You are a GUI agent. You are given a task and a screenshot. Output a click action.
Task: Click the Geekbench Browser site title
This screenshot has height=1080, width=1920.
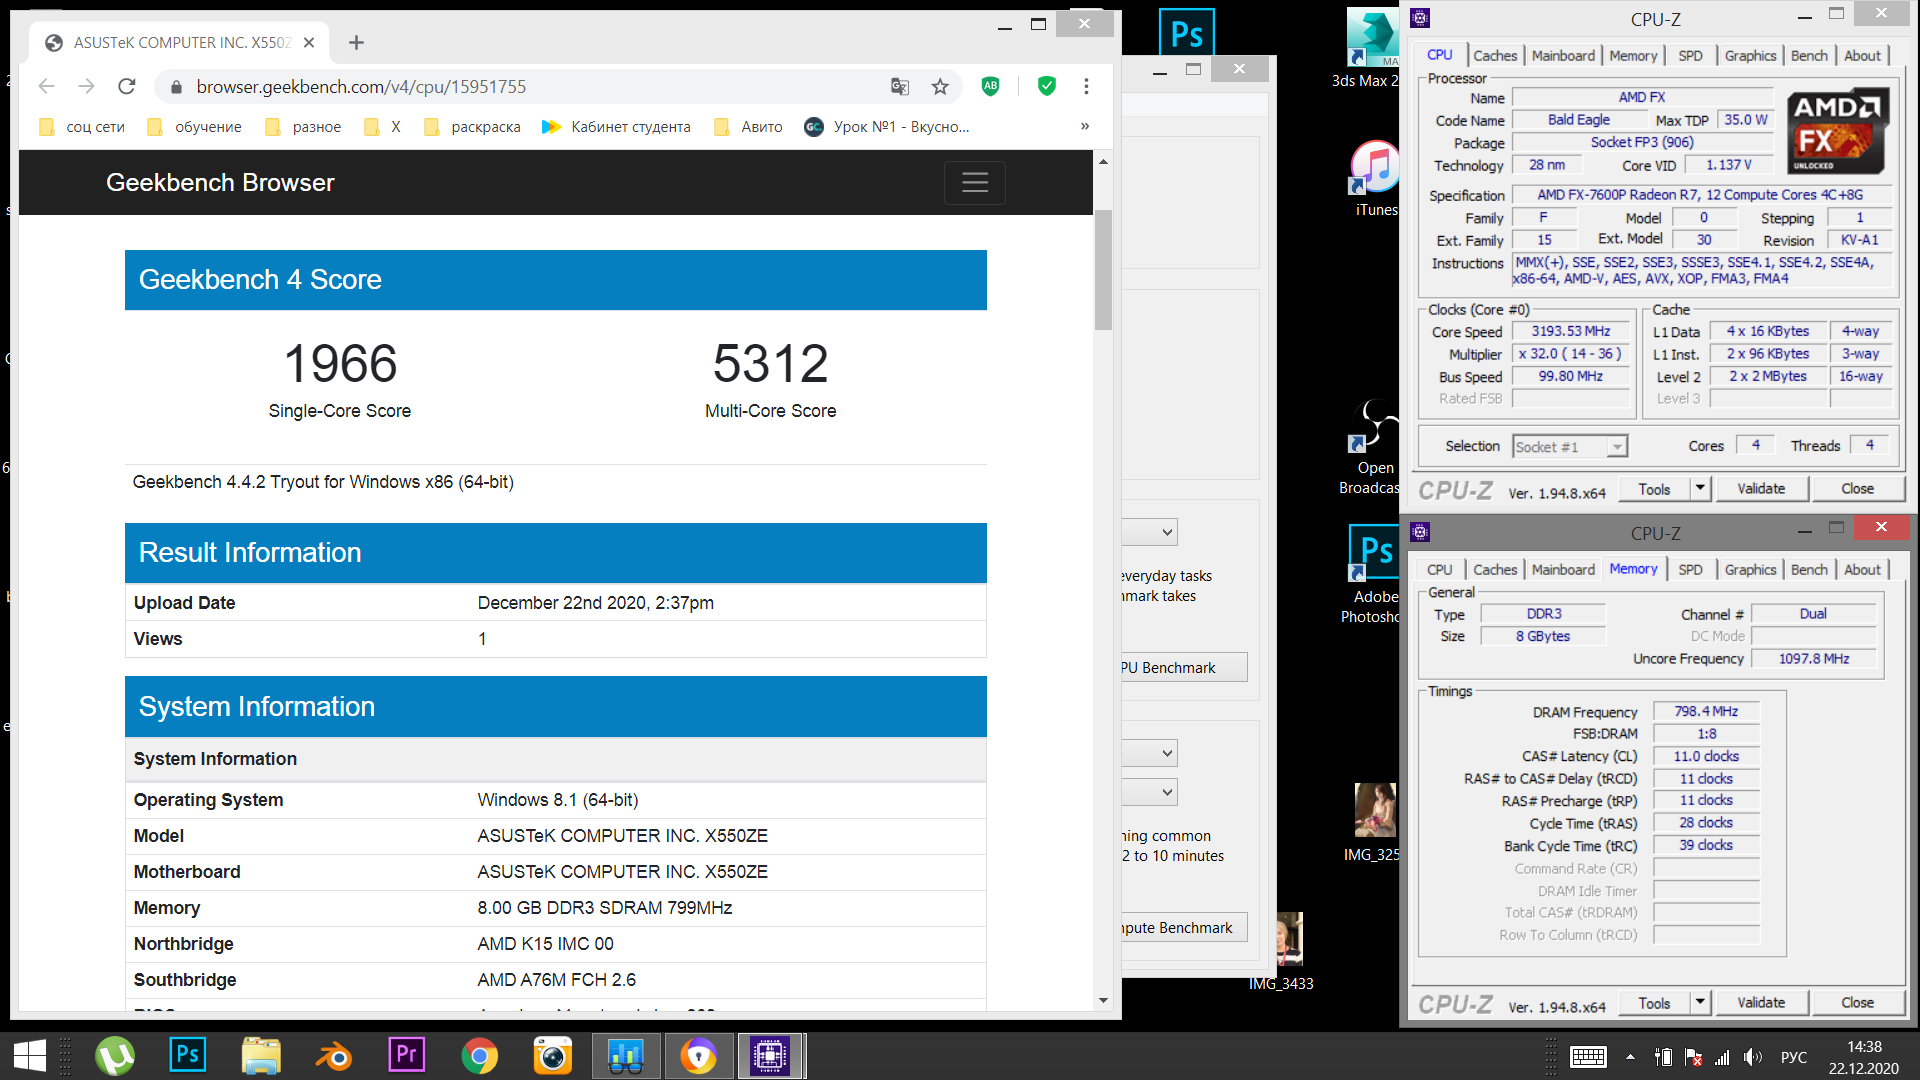click(x=220, y=182)
